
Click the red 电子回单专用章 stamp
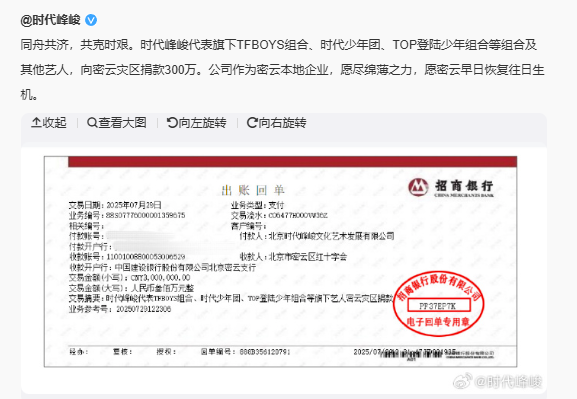click(x=438, y=304)
